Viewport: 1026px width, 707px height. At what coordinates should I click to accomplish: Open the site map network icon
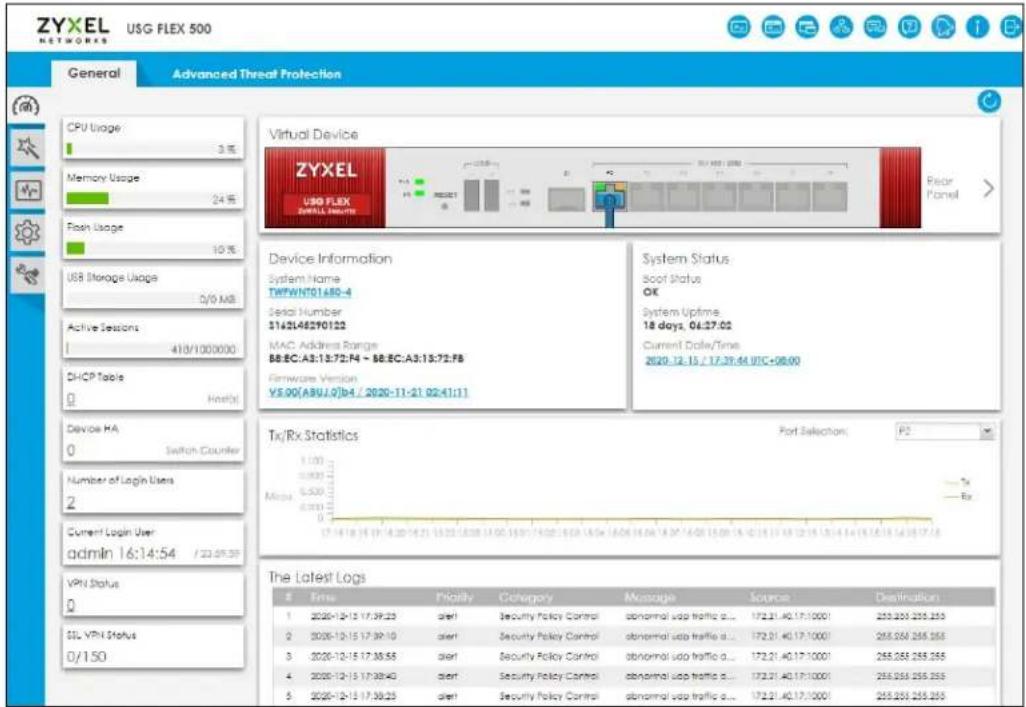tap(841, 27)
